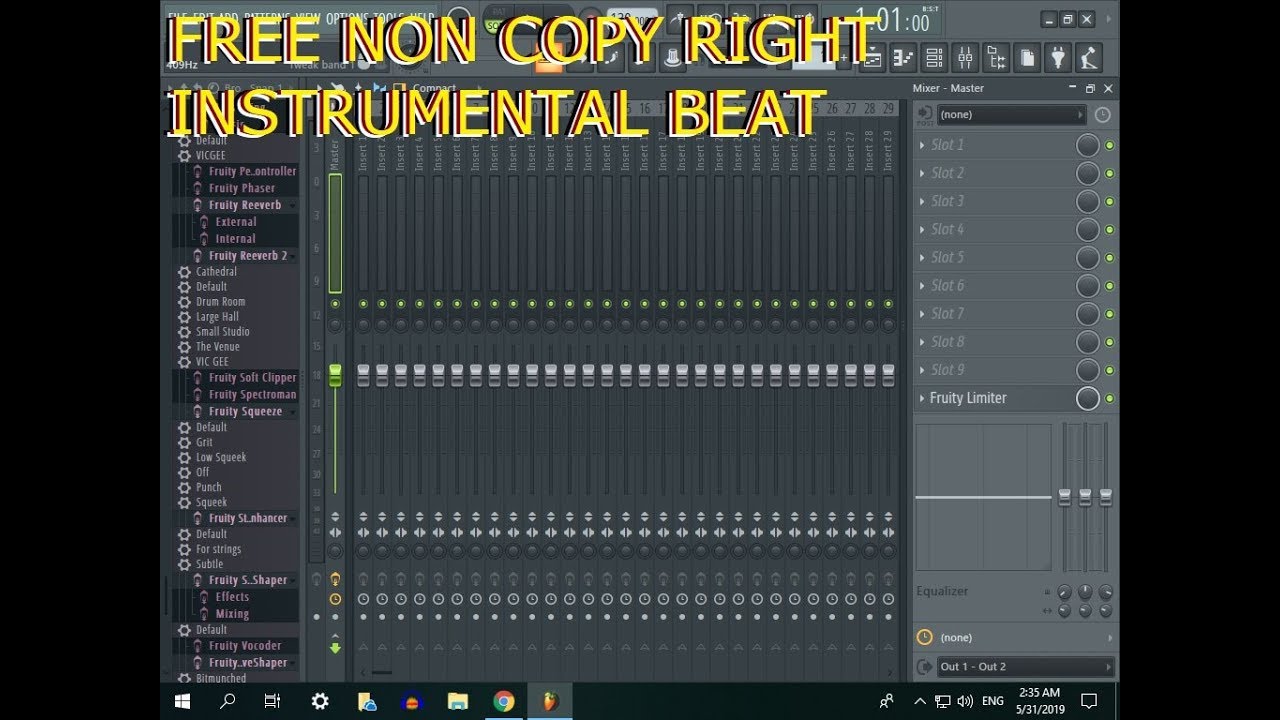
Task: Toggle Slot 6 enable LED
Action: [1109, 286]
